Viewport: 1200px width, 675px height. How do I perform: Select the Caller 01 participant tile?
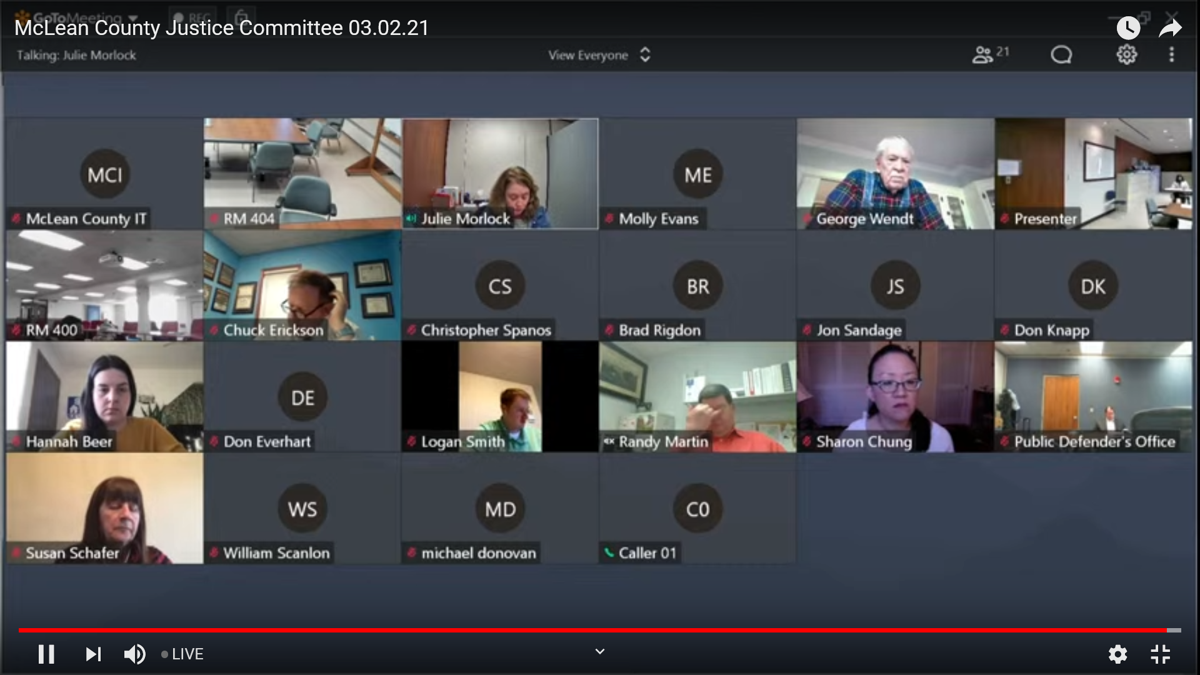(x=697, y=508)
